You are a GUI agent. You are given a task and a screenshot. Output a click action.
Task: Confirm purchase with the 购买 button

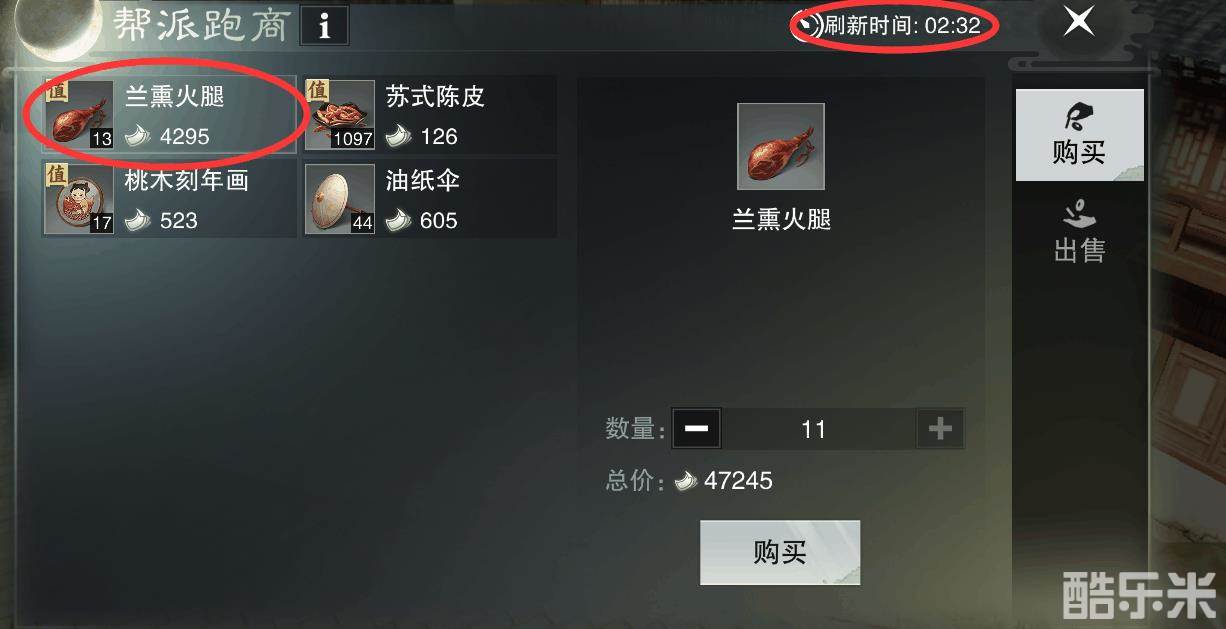pos(780,552)
